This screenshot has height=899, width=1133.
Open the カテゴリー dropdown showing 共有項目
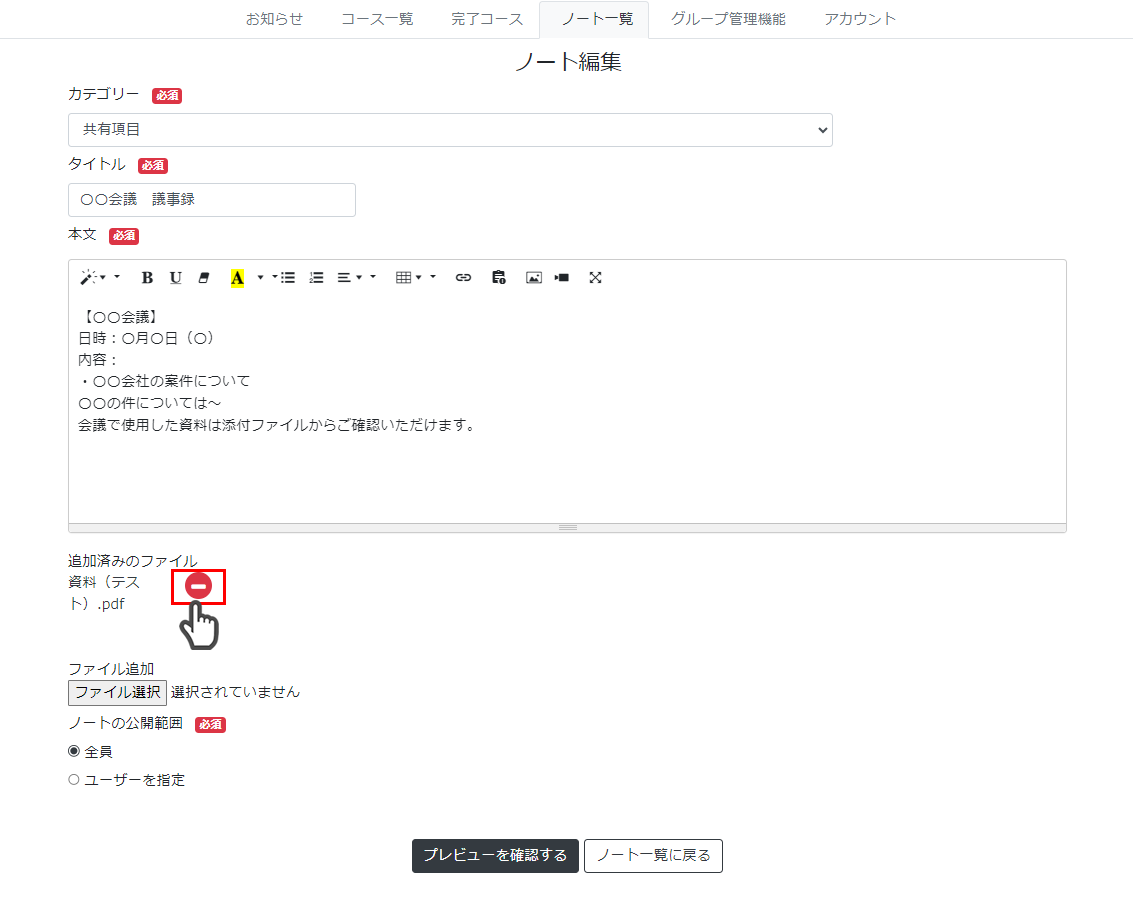pos(450,130)
